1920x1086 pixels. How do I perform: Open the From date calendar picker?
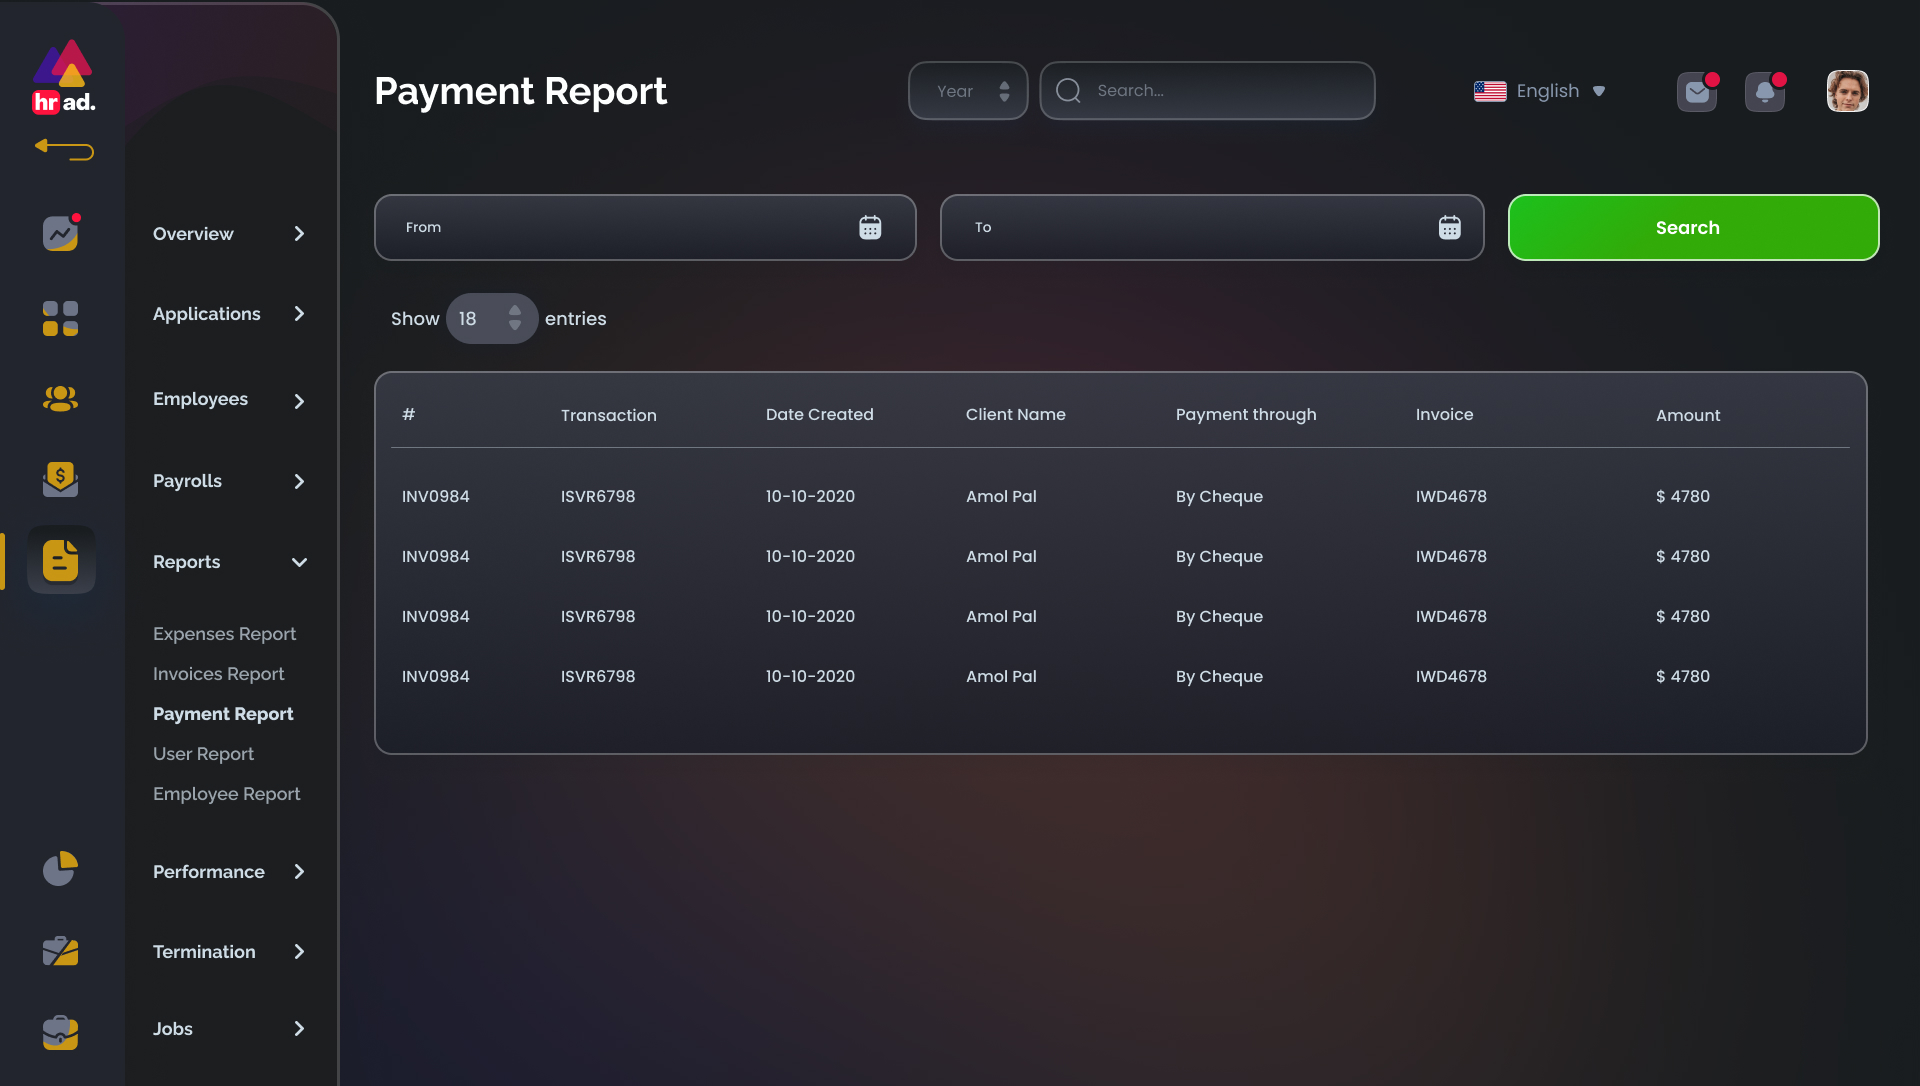tap(870, 228)
